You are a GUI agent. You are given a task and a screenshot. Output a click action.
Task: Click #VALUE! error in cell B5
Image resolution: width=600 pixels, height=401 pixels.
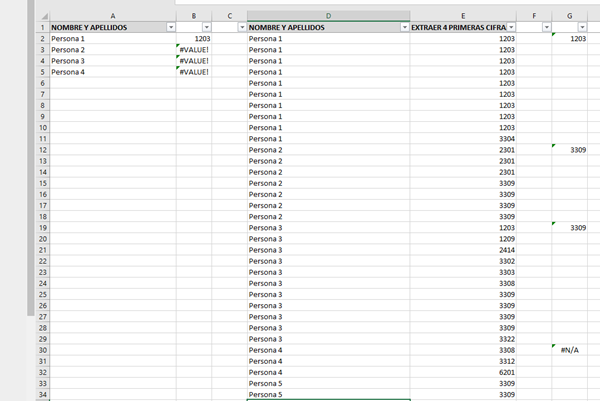click(194, 72)
